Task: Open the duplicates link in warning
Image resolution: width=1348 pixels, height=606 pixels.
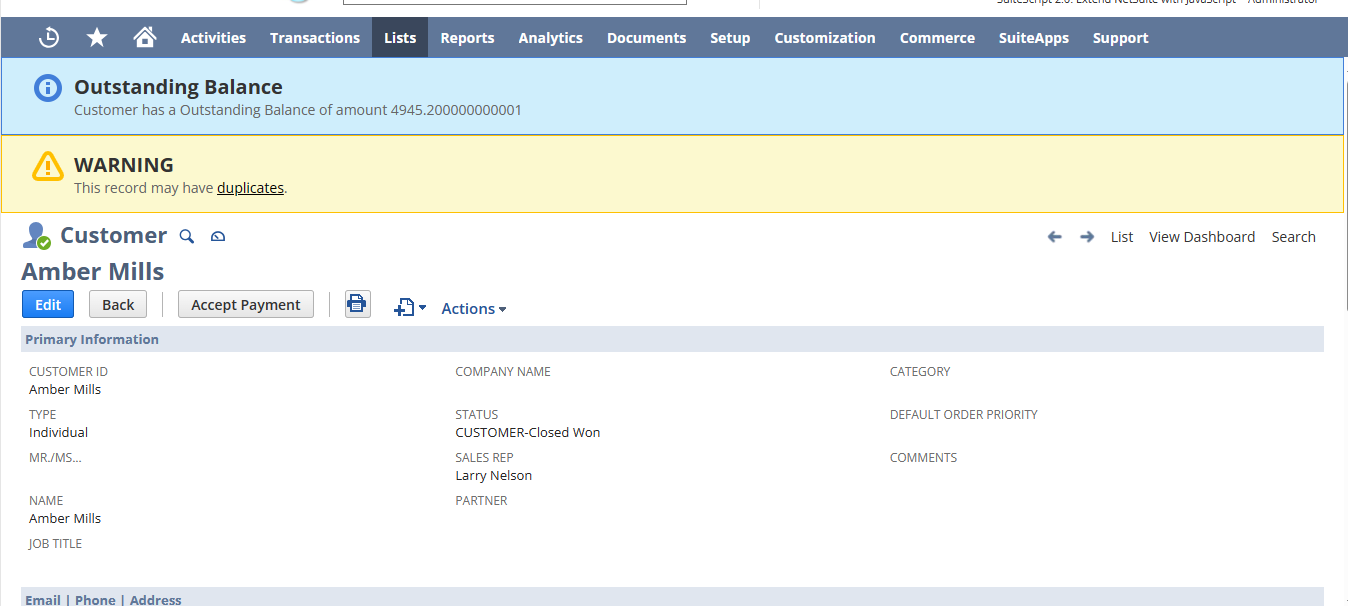Action: 250,187
